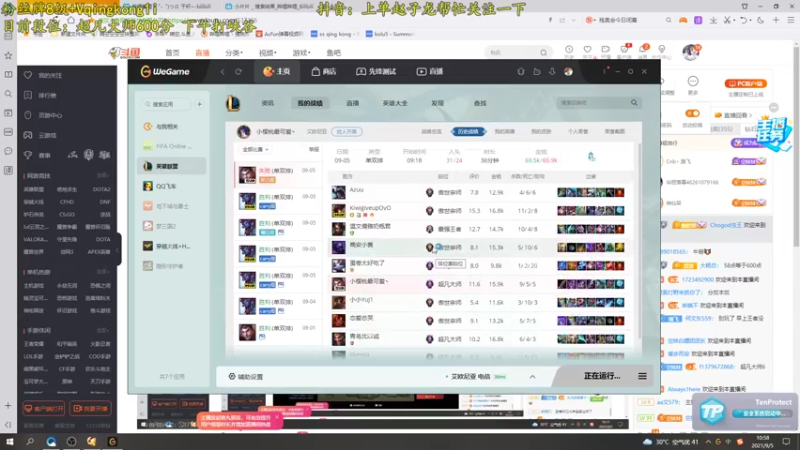Open 辅助设置 helper settings
This screenshot has width=800, height=450.
pyautogui.click(x=246, y=377)
